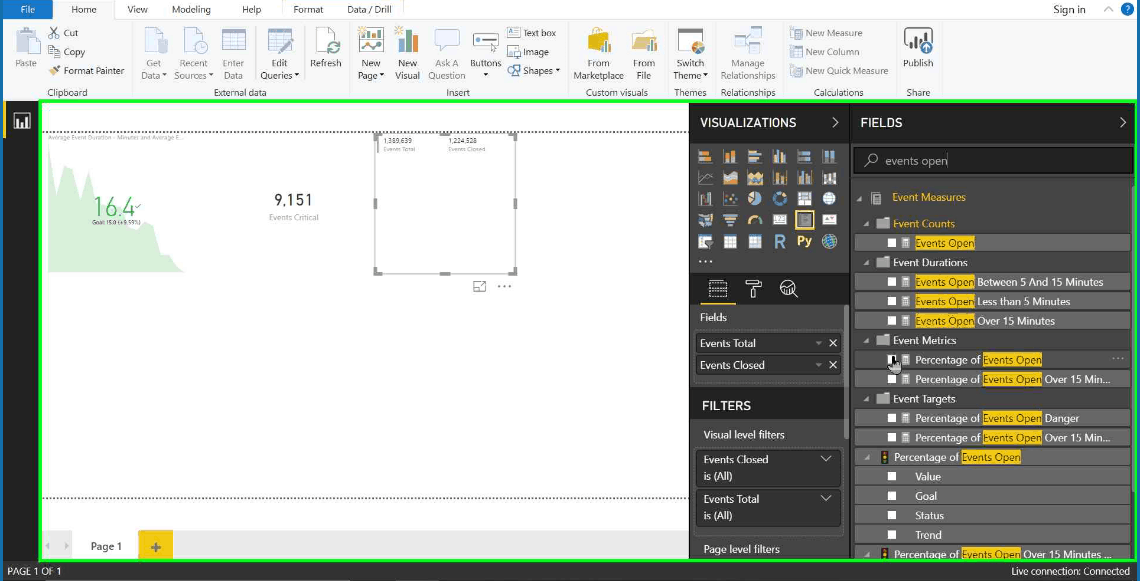Open the Analytics magnifier pane

click(x=788, y=289)
